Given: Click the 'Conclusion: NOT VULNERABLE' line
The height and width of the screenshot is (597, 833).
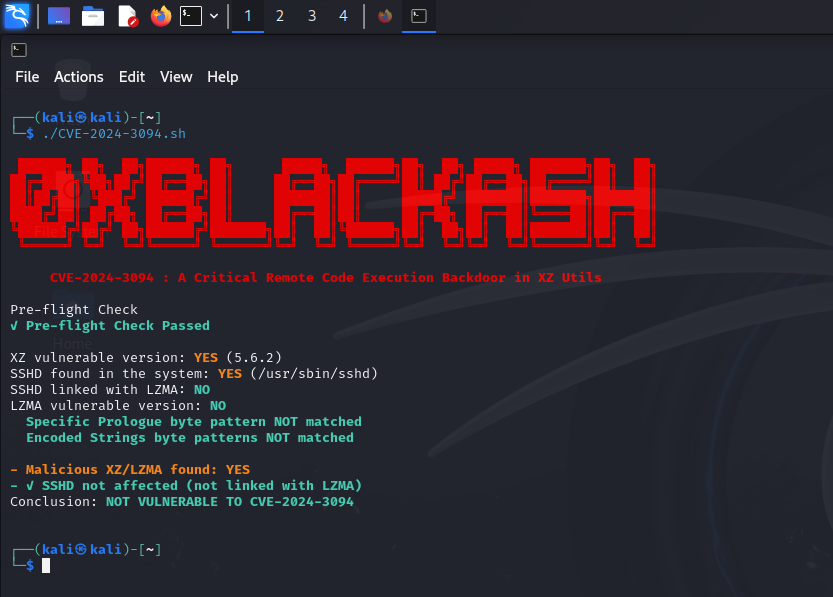Looking at the screenshot, I should [182, 501].
